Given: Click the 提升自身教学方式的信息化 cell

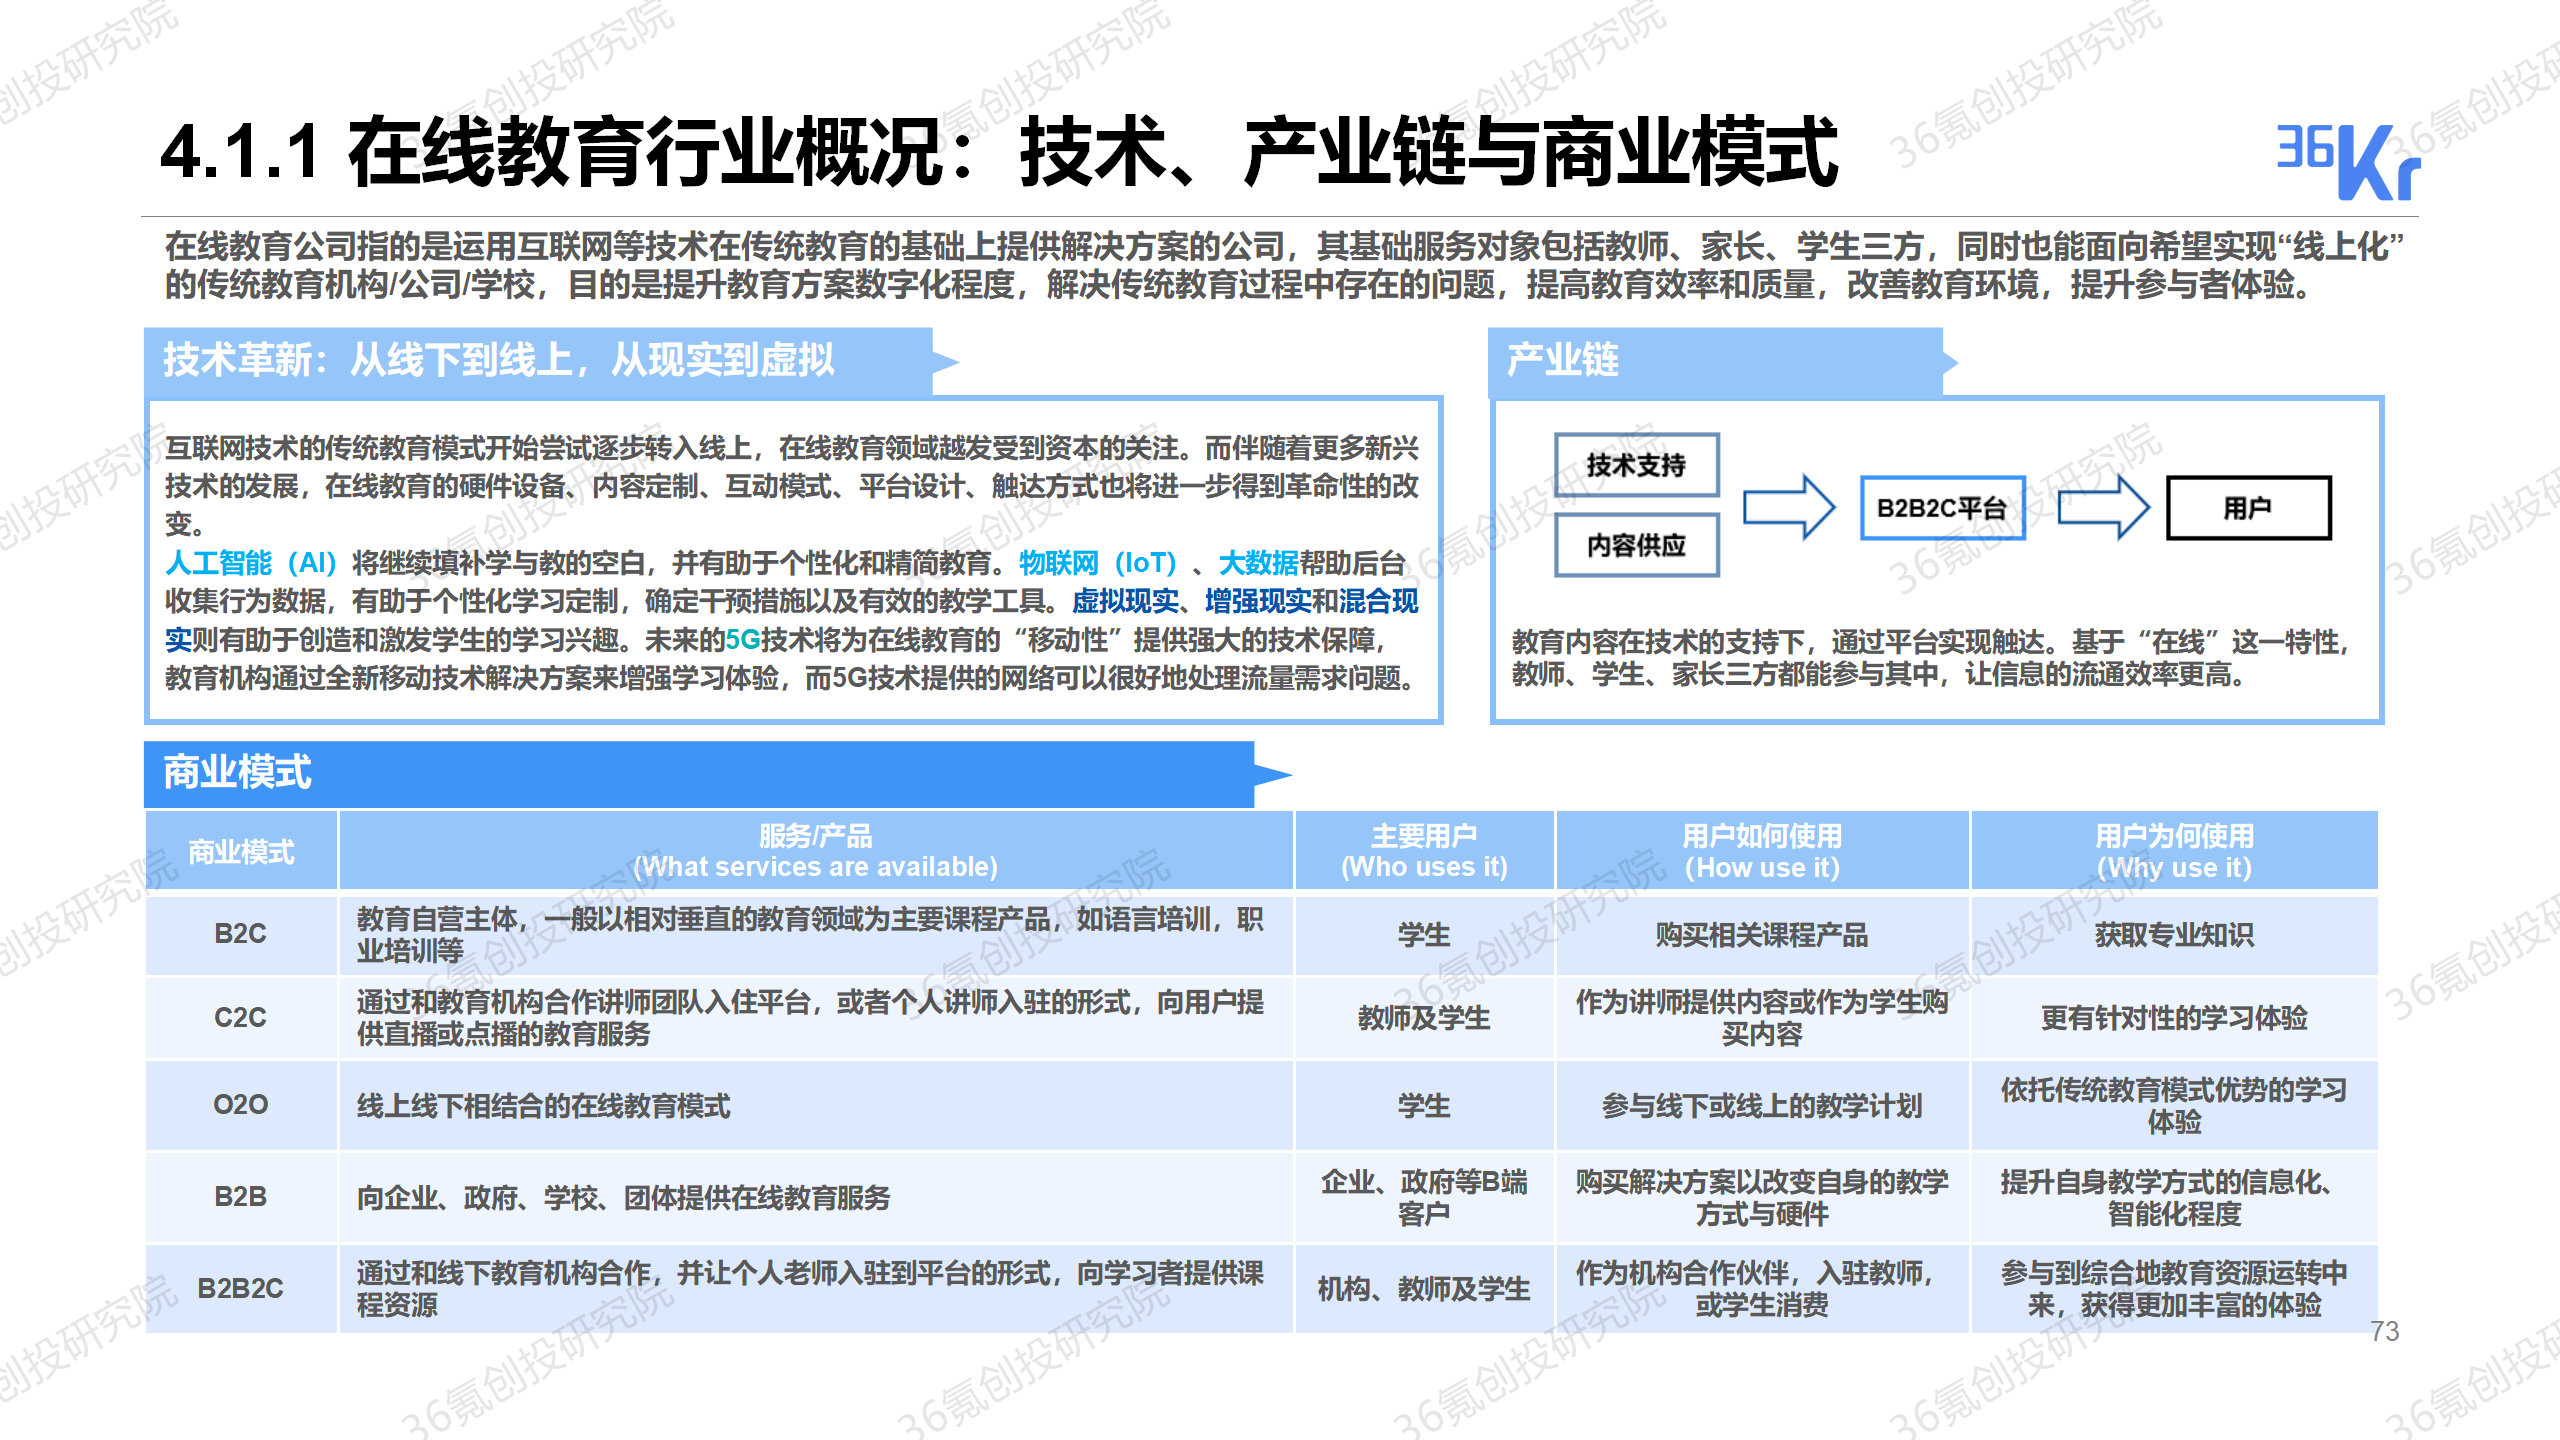Looking at the screenshot, I should pyautogui.click(x=2174, y=1197).
